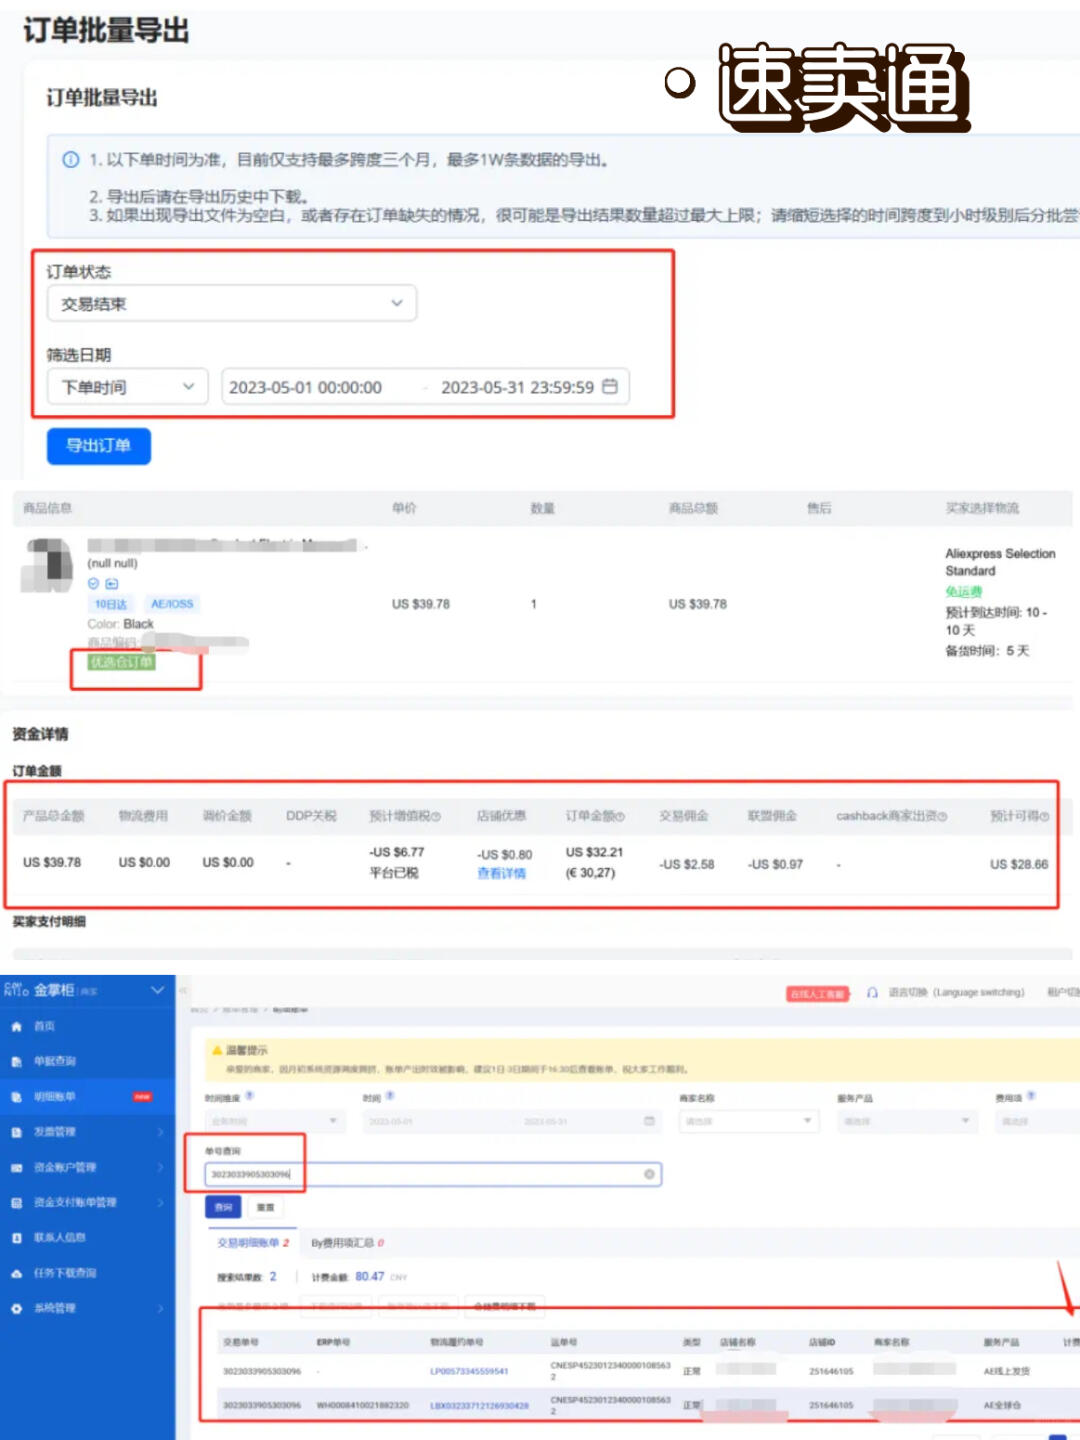Expand 资金支付账单管理 chevron in sidebar
The image size is (1080, 1440).
[x=161, y=1203]
